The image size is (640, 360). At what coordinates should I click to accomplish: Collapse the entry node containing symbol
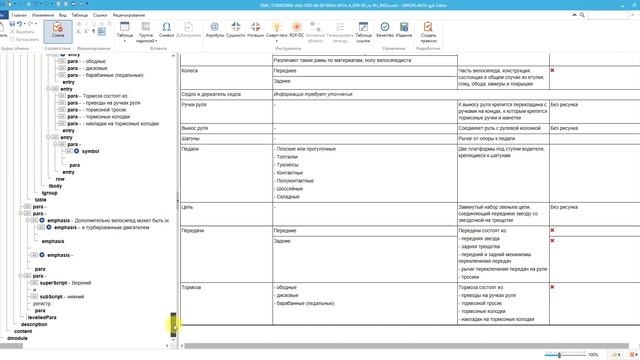(x=49, y=138)
